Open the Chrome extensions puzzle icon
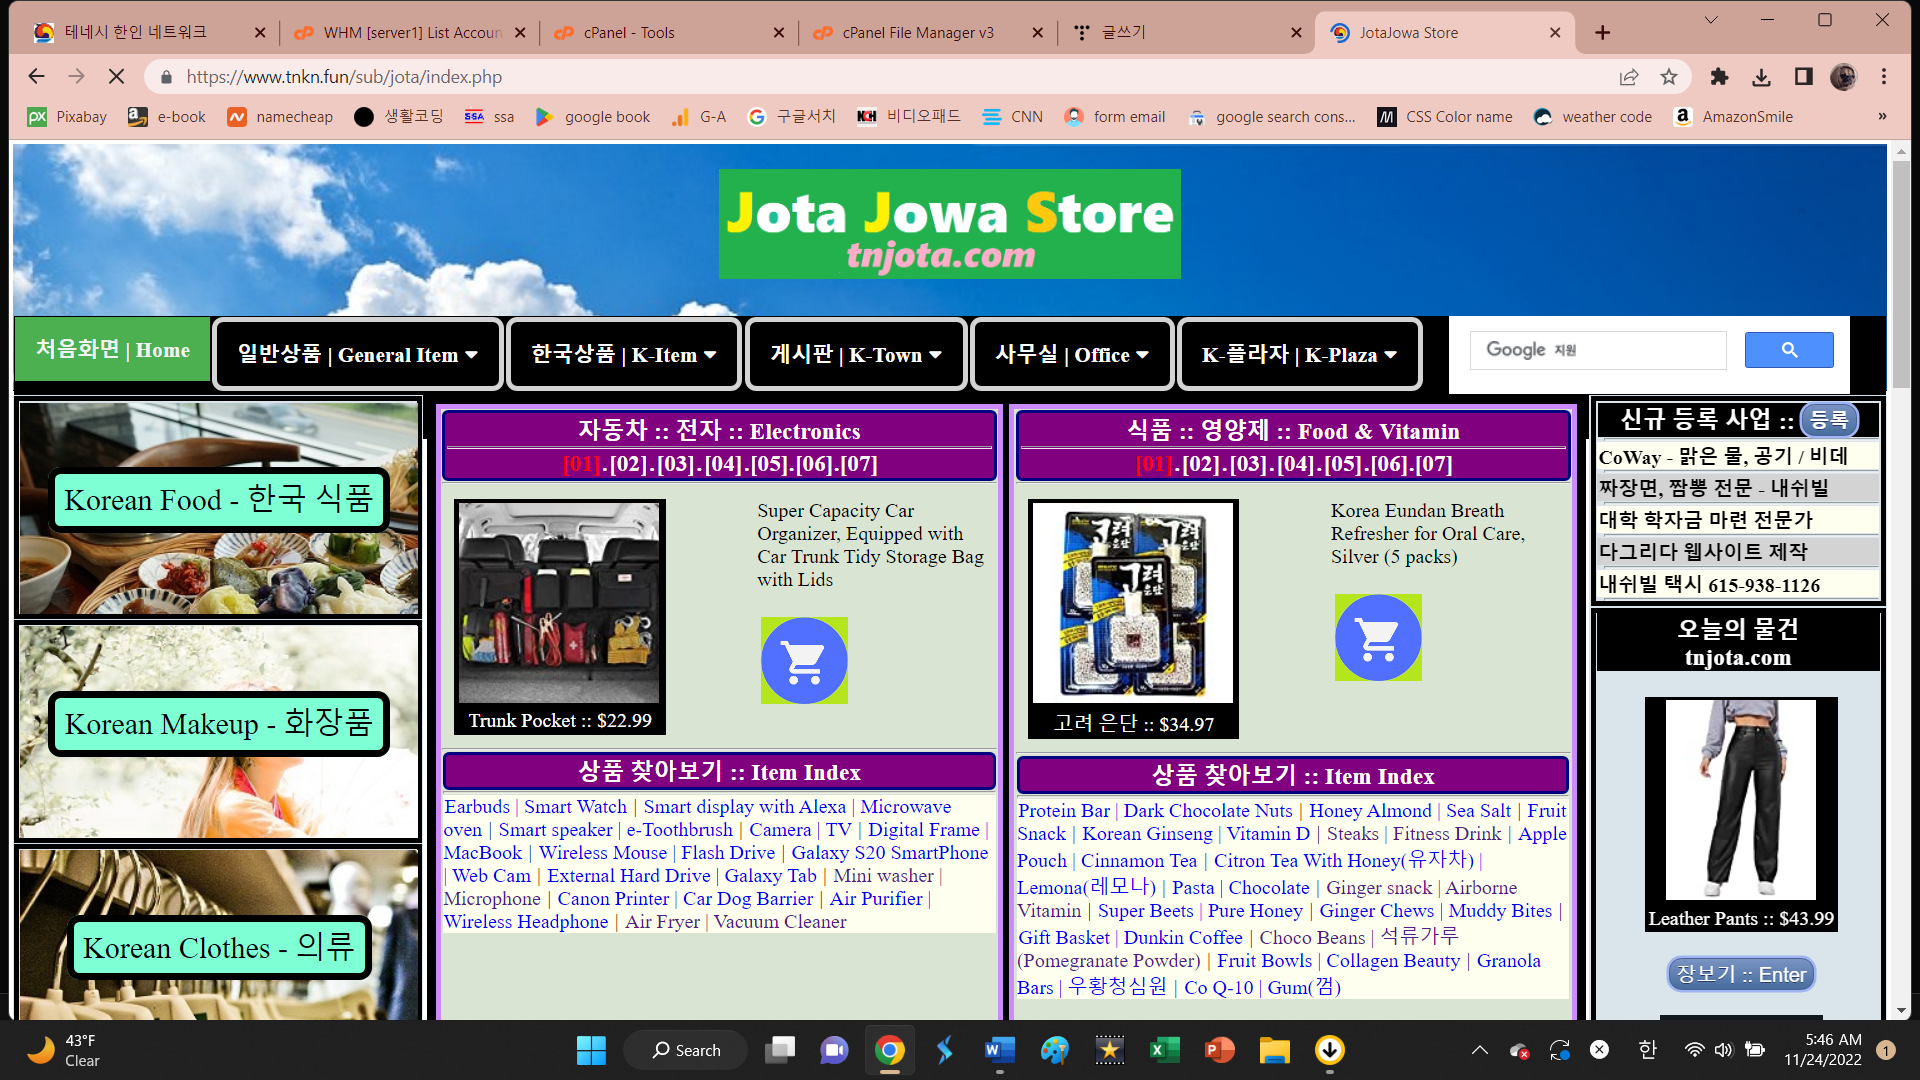This screenshot has height=1080, width=1920. 1719,76
